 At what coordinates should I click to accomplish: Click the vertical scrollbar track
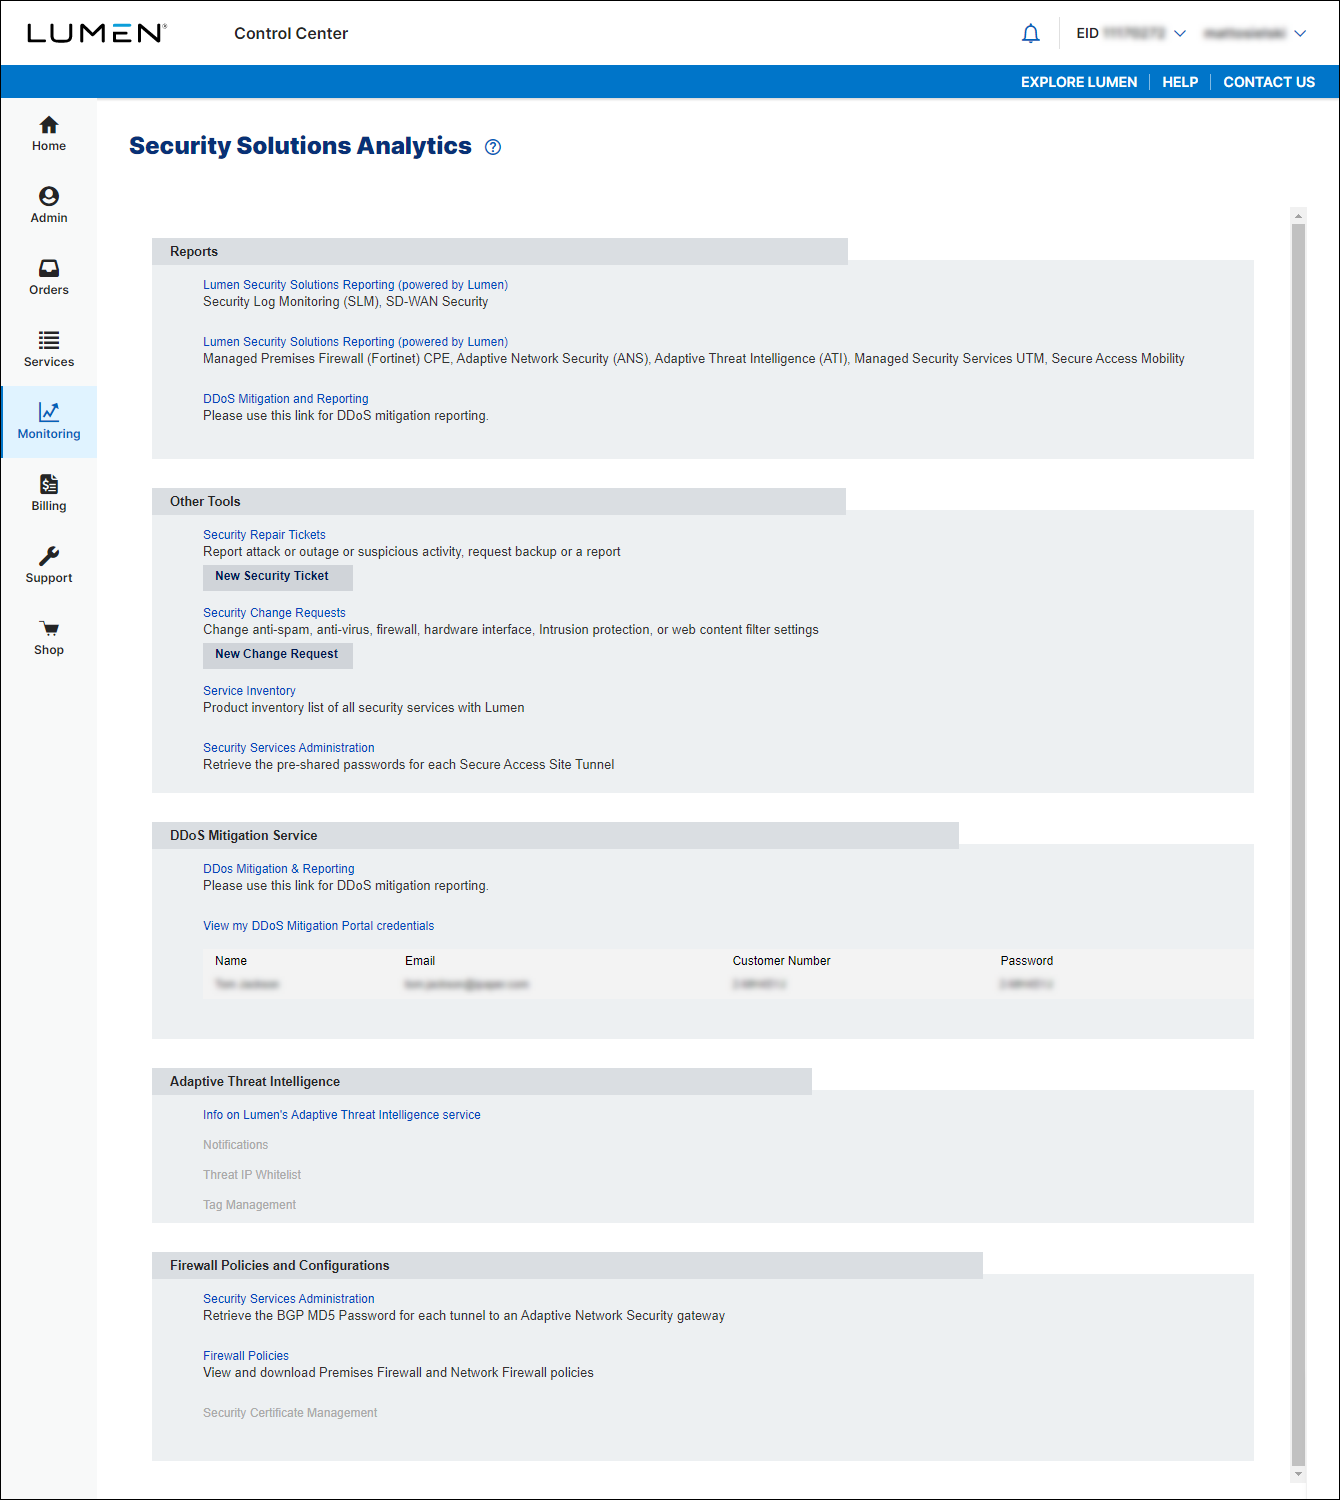coord(1298,844)
